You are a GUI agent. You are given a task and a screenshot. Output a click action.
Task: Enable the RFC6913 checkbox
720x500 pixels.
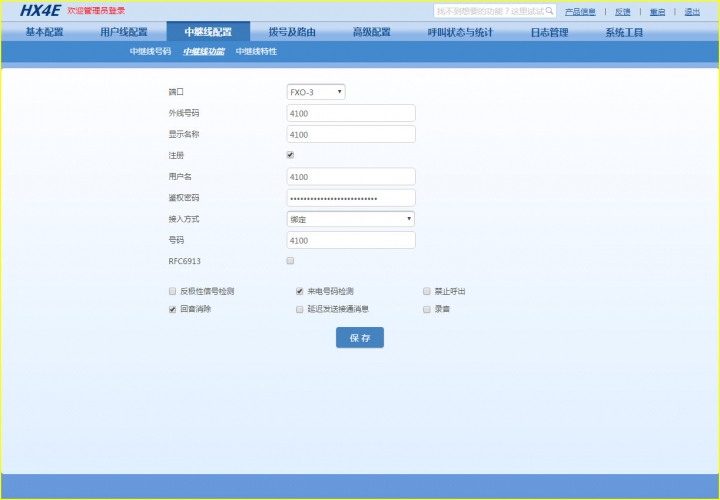coord(290,261)
